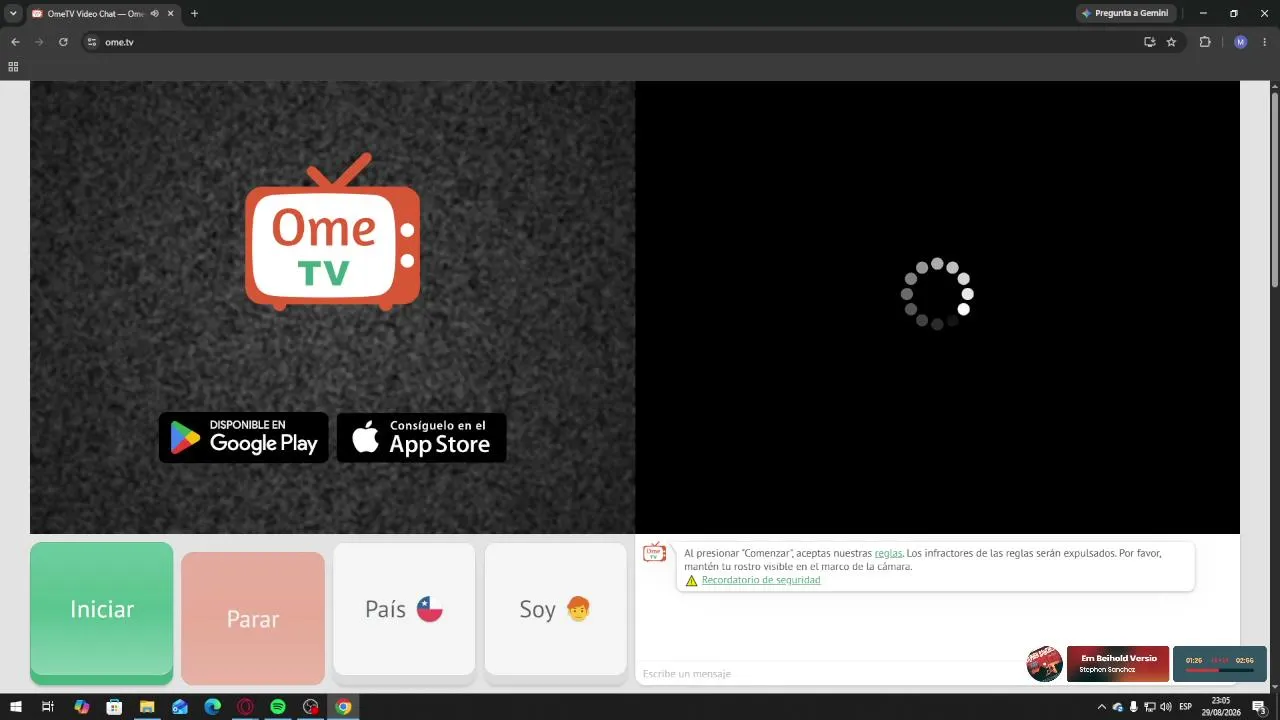Open network settings from the tray
Image resolution: width=1280 pixels, height=720 pixels.
[1150, 707]
